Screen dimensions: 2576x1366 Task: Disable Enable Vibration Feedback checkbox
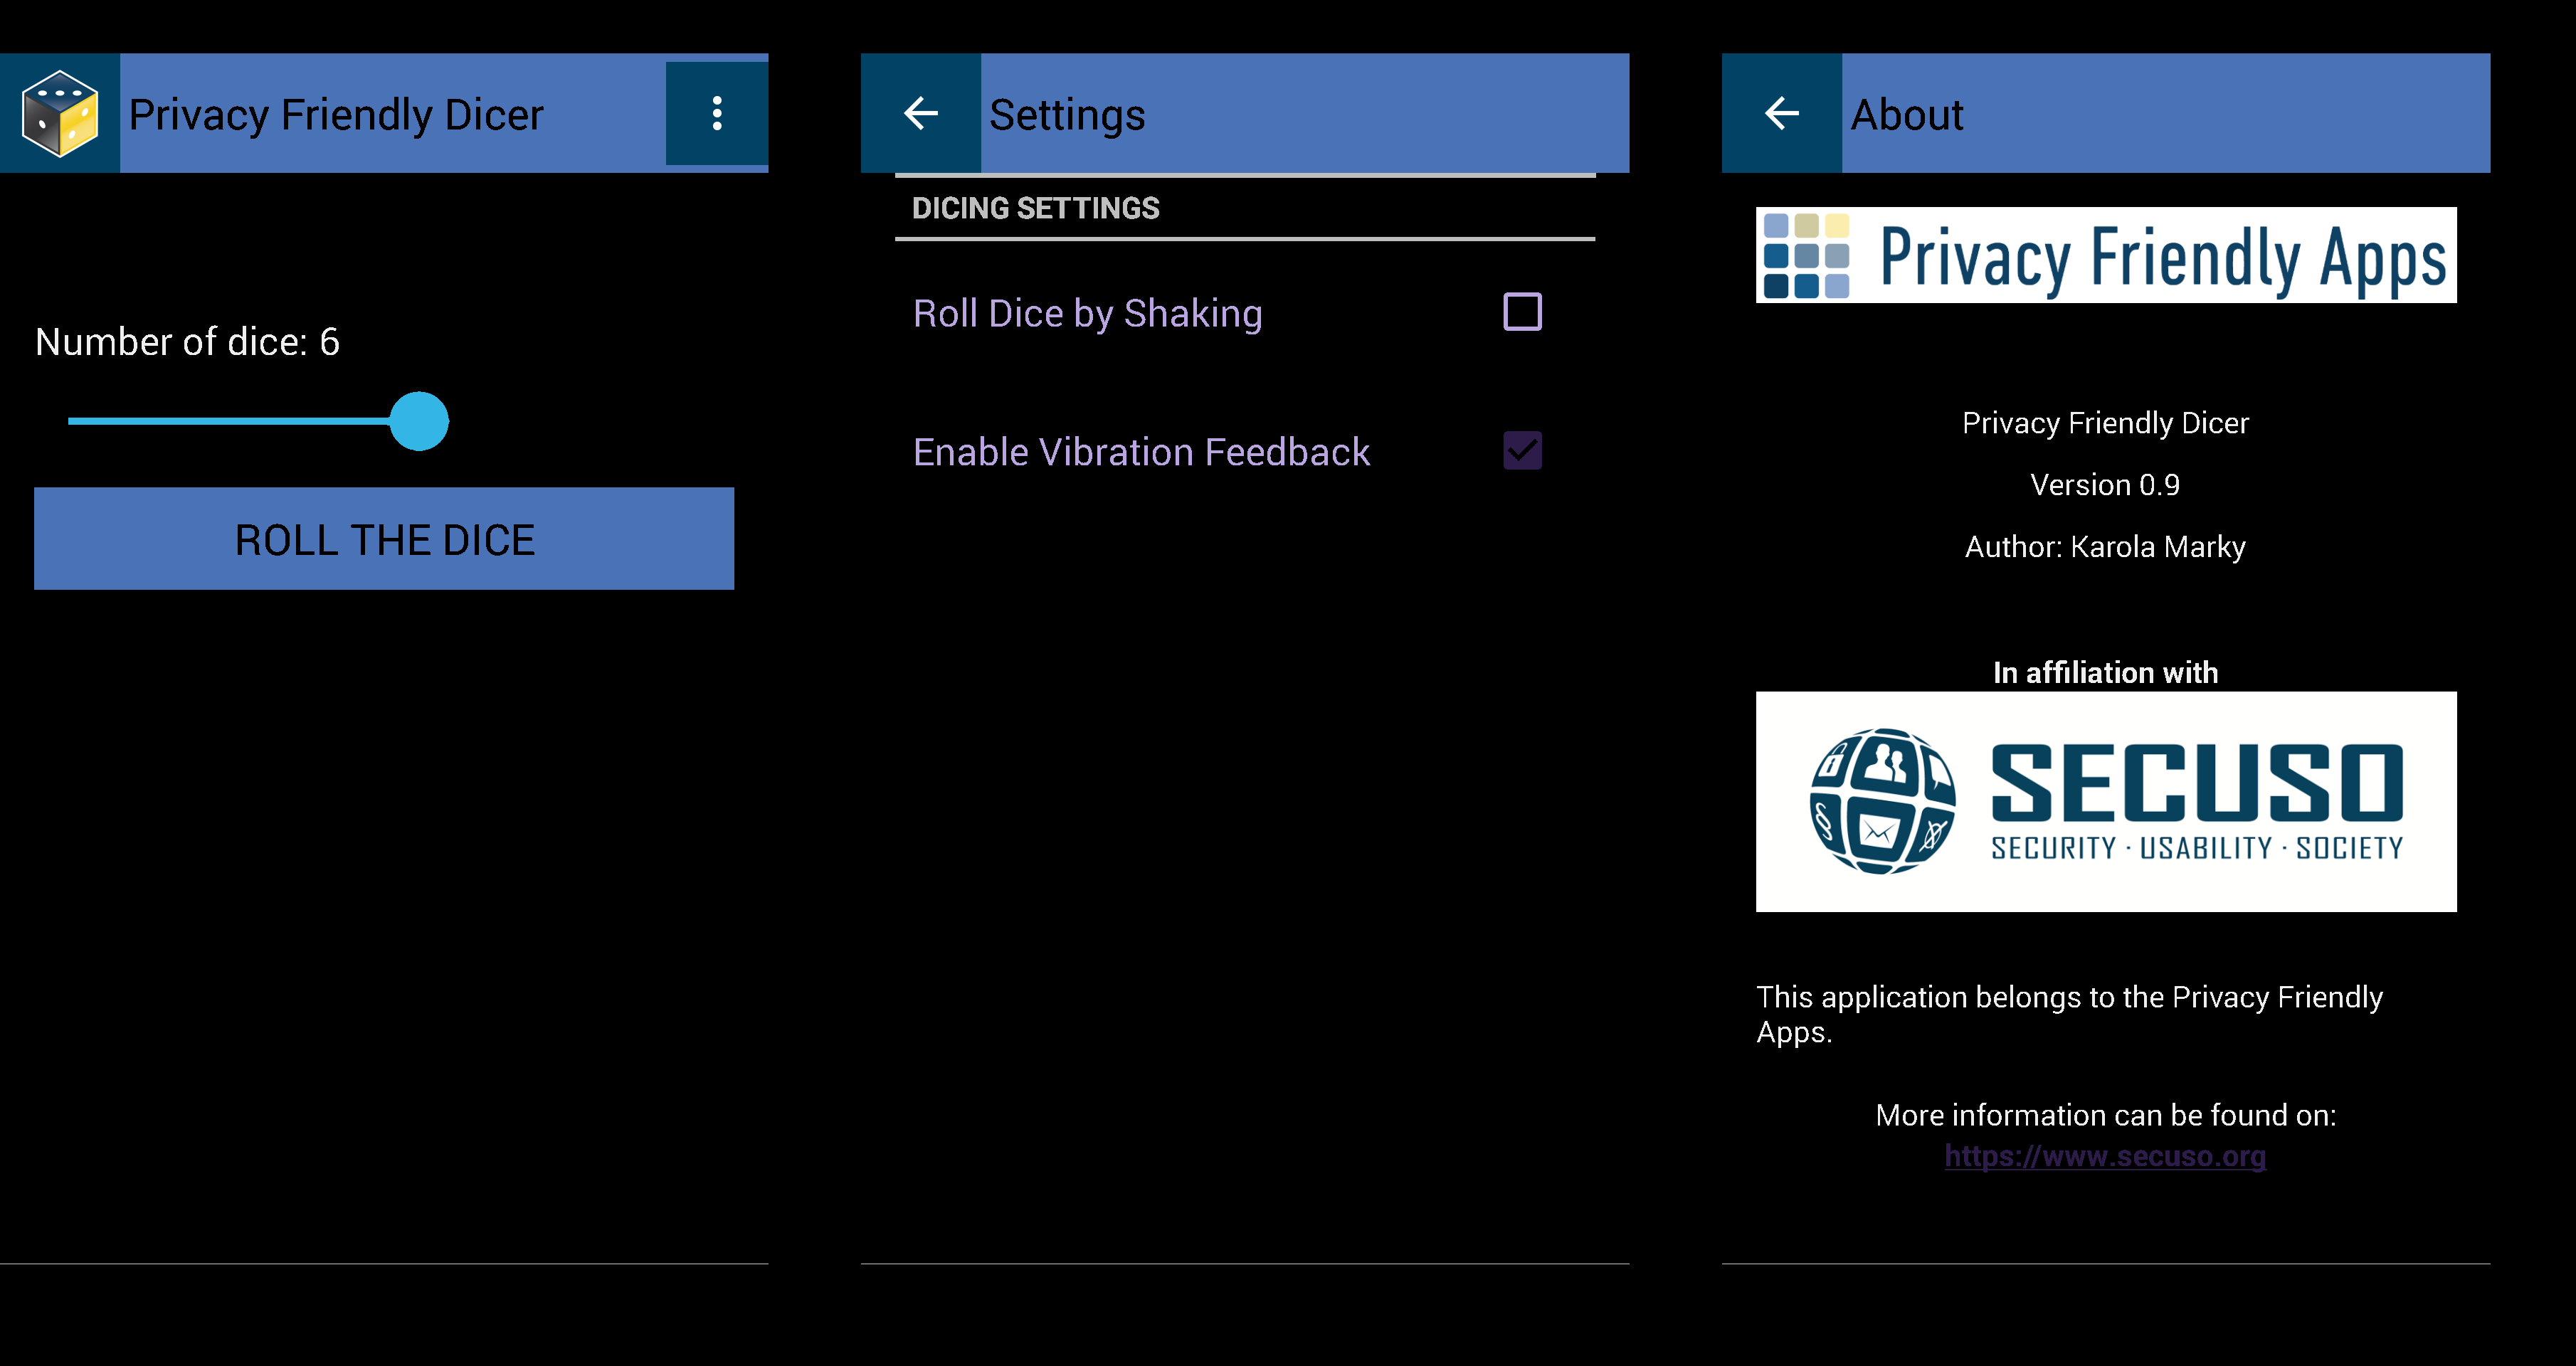pyautogui.click(x=1522, y=450)
